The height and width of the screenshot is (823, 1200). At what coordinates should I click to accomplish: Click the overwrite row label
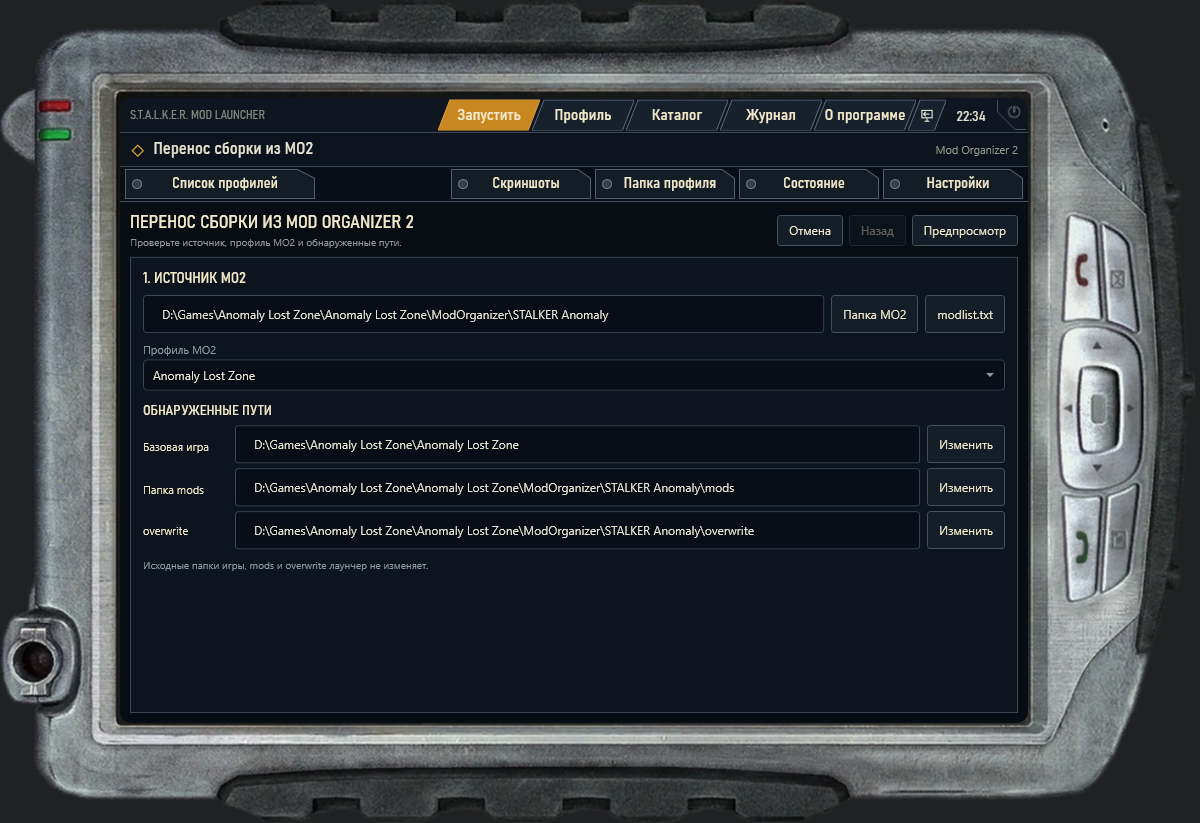pos(165,531)
